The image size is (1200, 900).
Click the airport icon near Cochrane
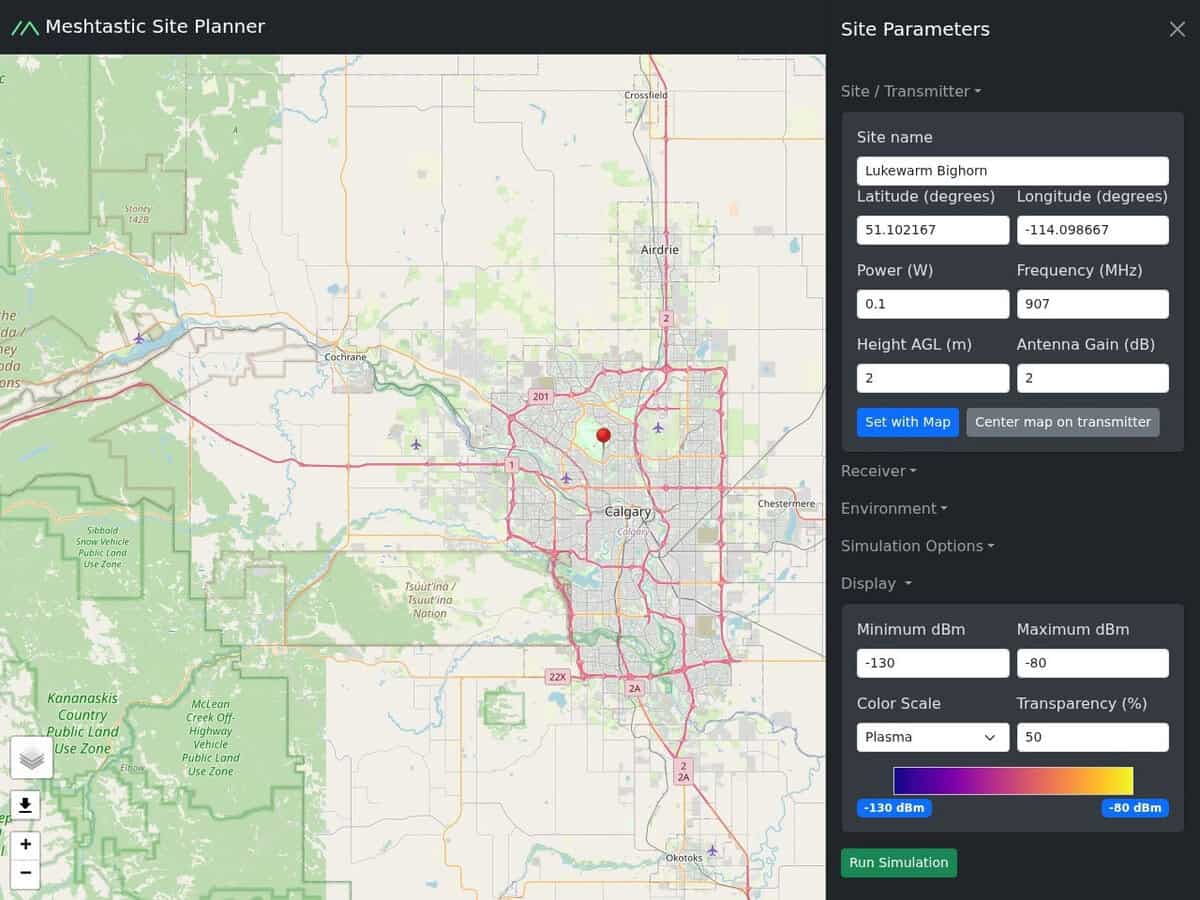tap(416, 444)
